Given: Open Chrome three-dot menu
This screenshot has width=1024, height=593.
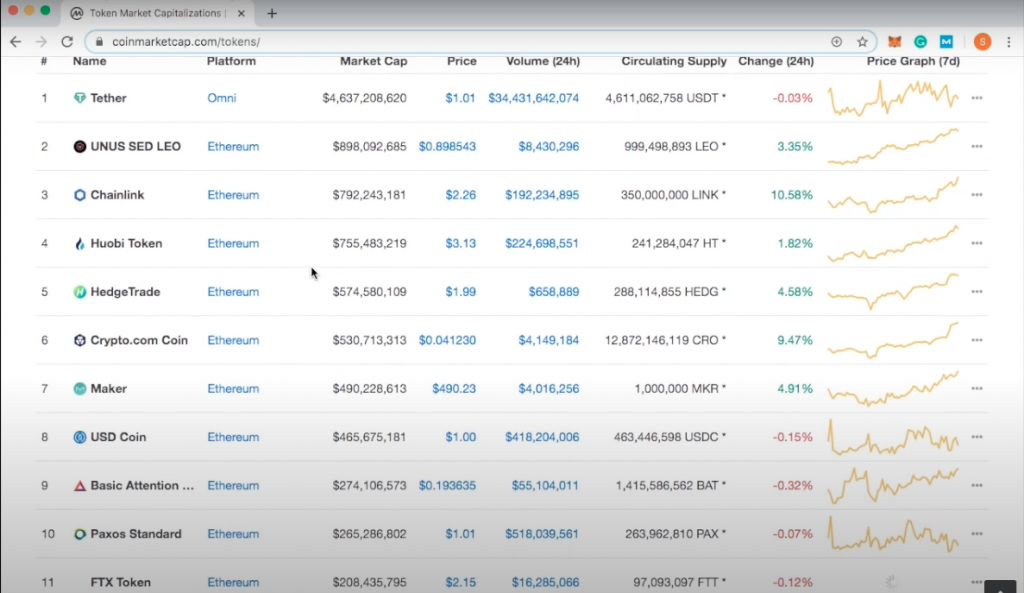Looking at the screenshot, I should [x=1009, y=42].
